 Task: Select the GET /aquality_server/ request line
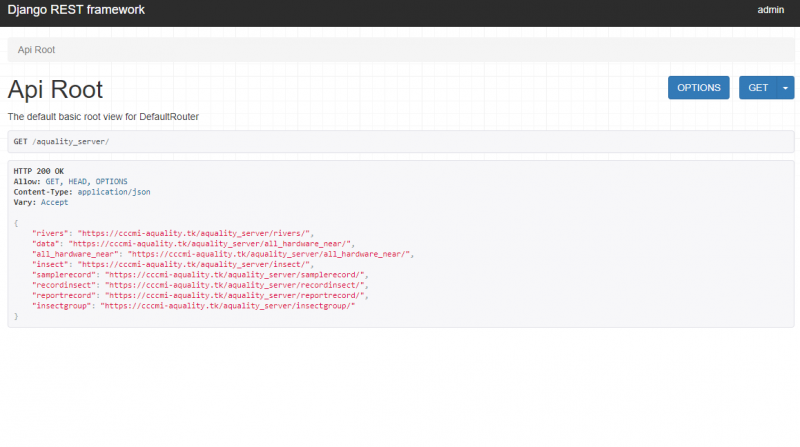[61, 141]
